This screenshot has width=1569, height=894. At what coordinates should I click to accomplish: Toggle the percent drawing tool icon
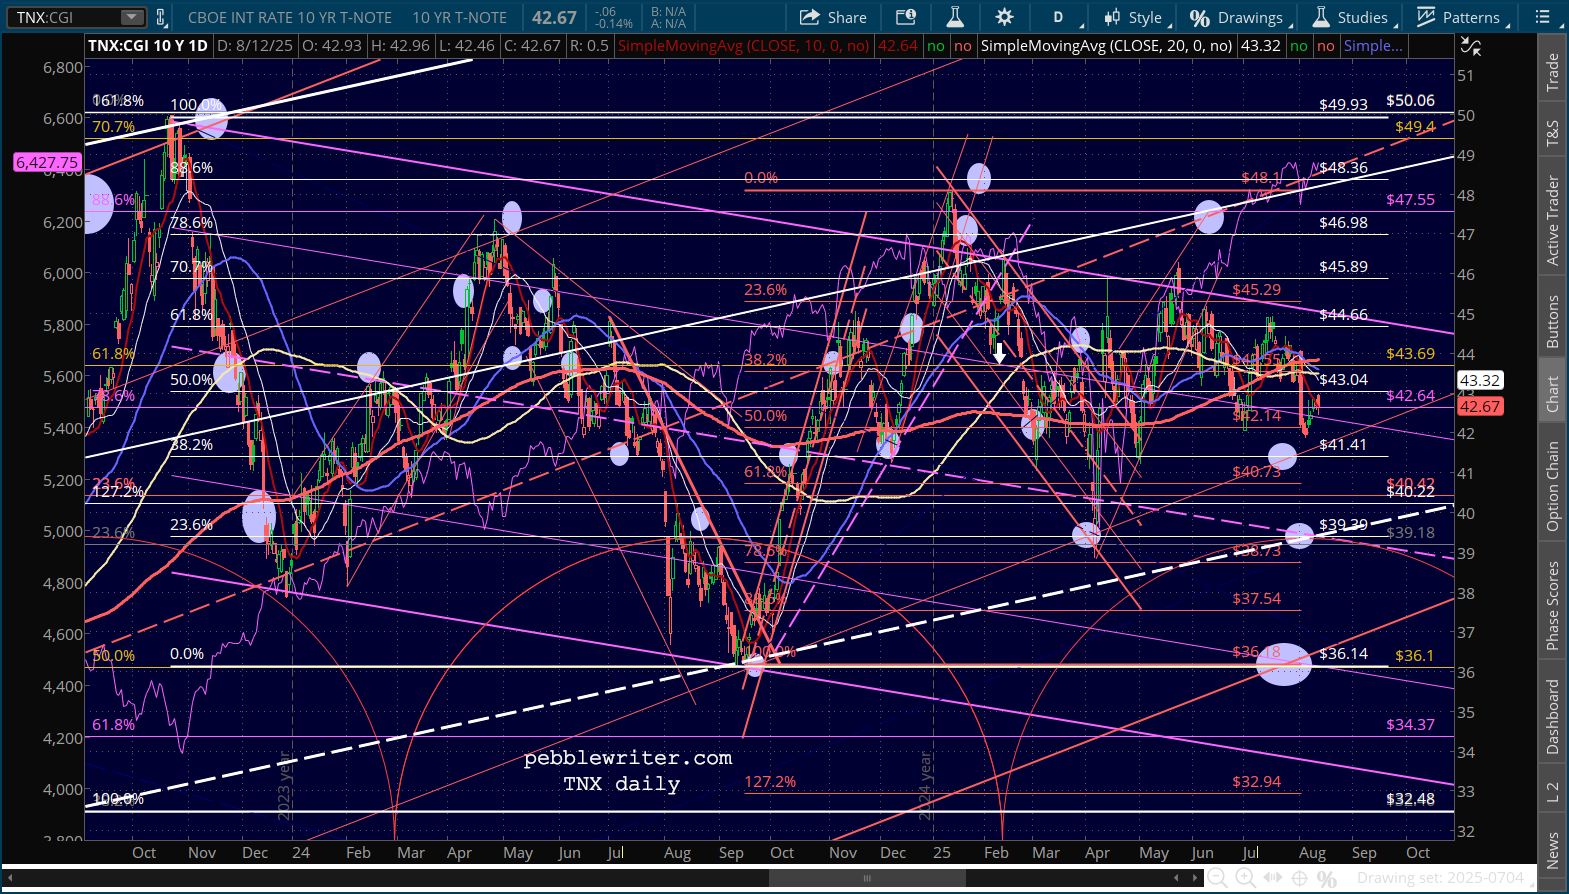pos(1327,878)
